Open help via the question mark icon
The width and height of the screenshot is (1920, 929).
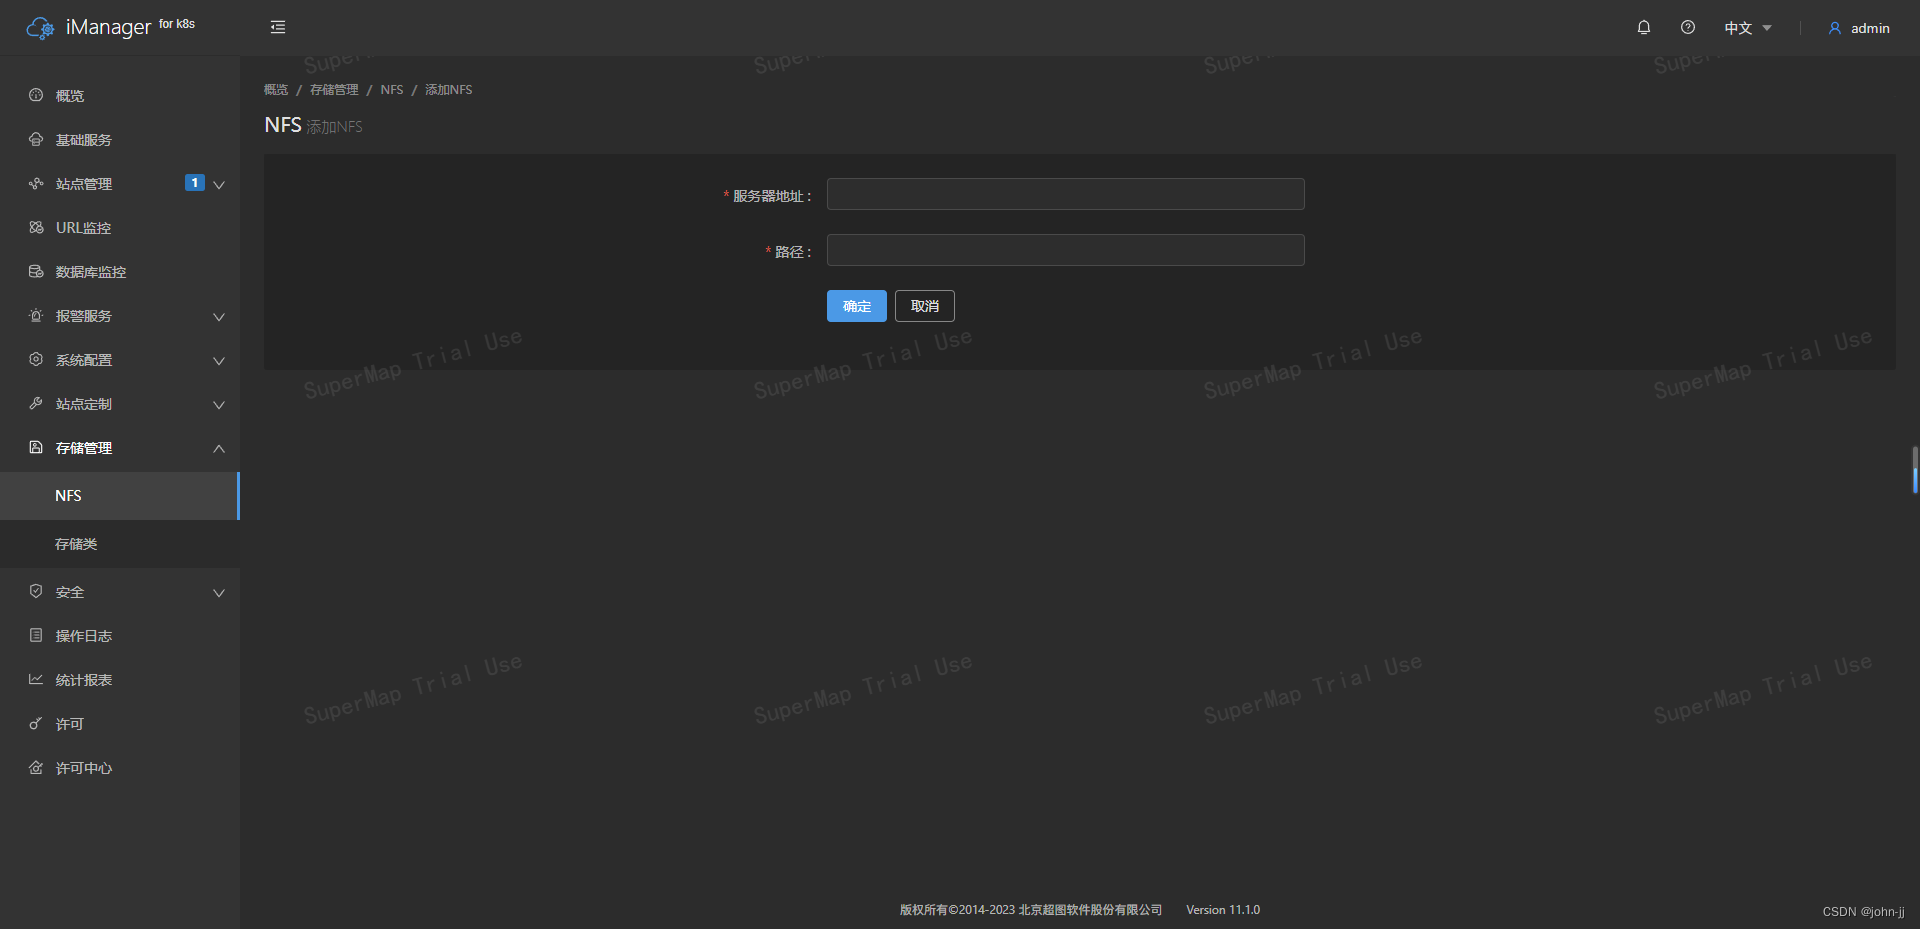tap(1688, 27)
